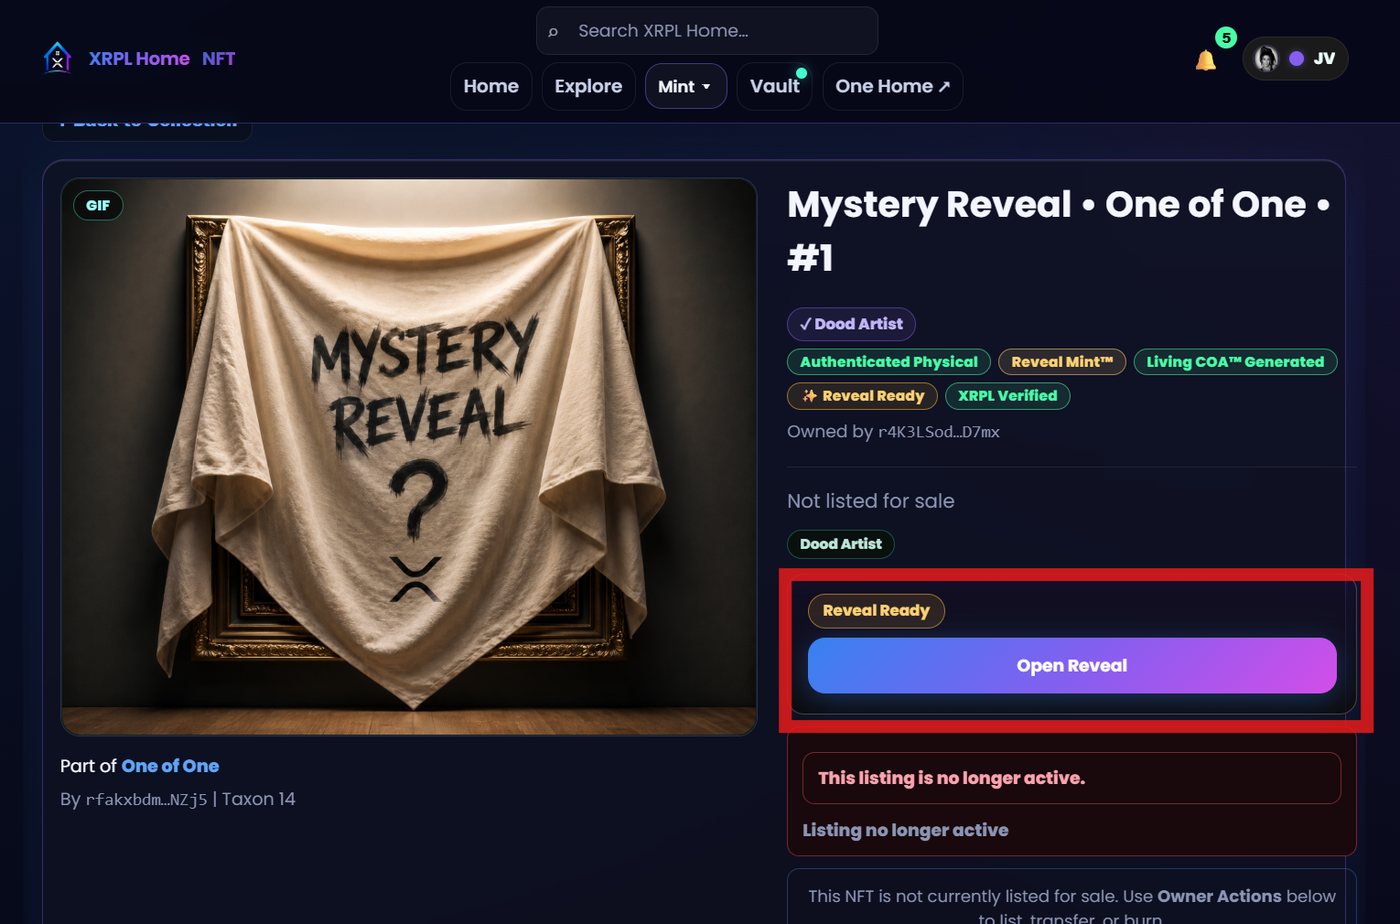Click creator address rfakxbdm...NZj5
The image size is (1400, 924).
click(146, 799)
